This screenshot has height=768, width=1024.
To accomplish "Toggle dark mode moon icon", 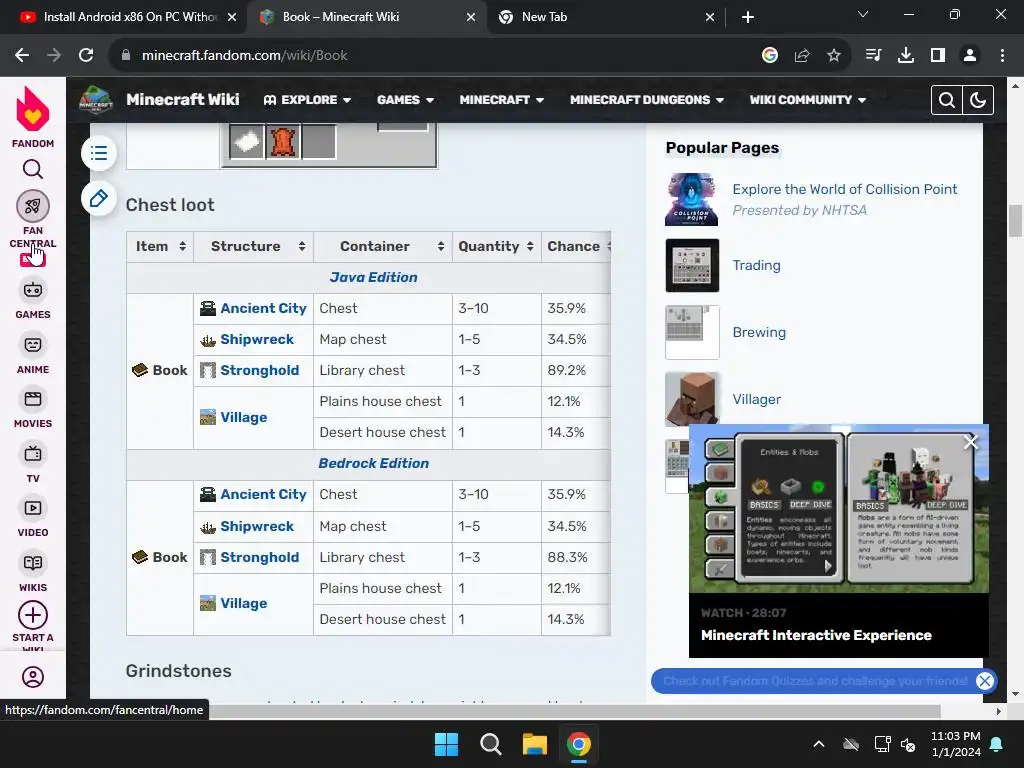I will [x=978, y=100].
